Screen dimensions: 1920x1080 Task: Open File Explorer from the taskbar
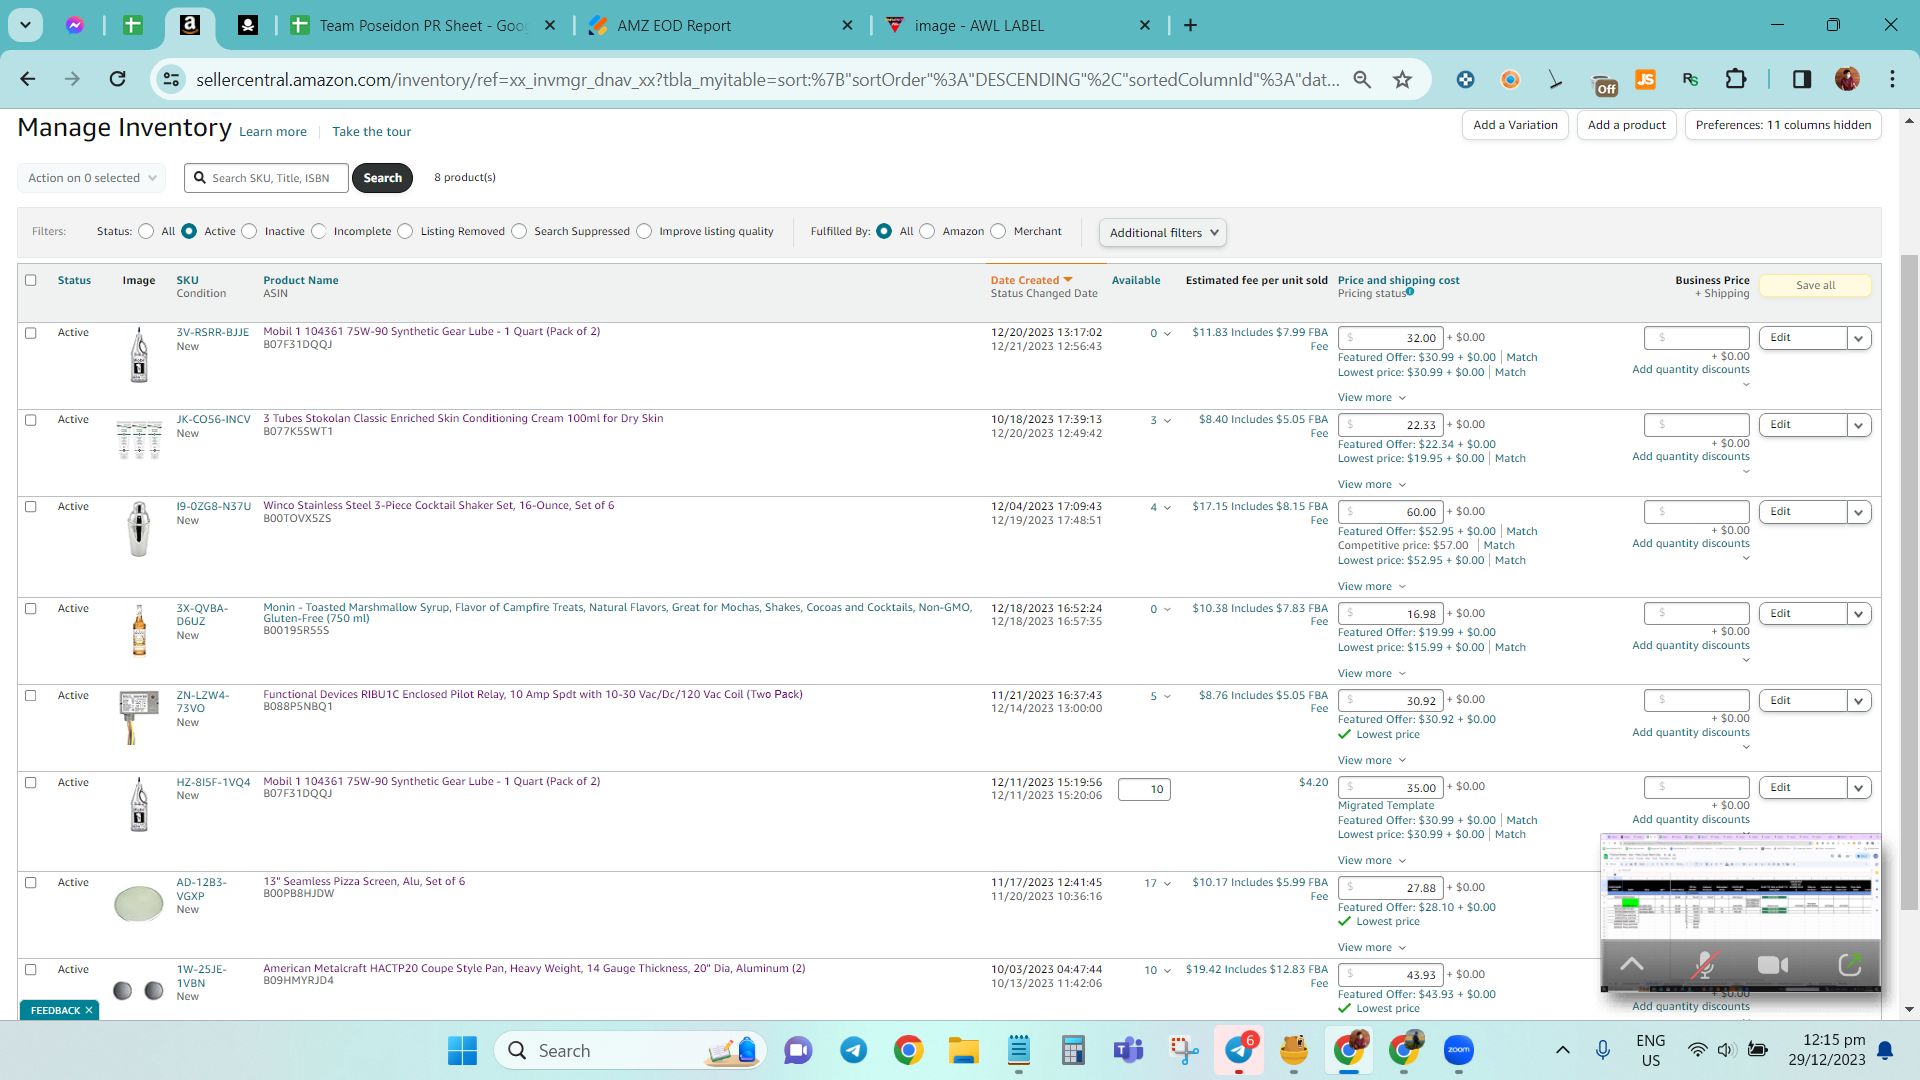pos(964,1050)
